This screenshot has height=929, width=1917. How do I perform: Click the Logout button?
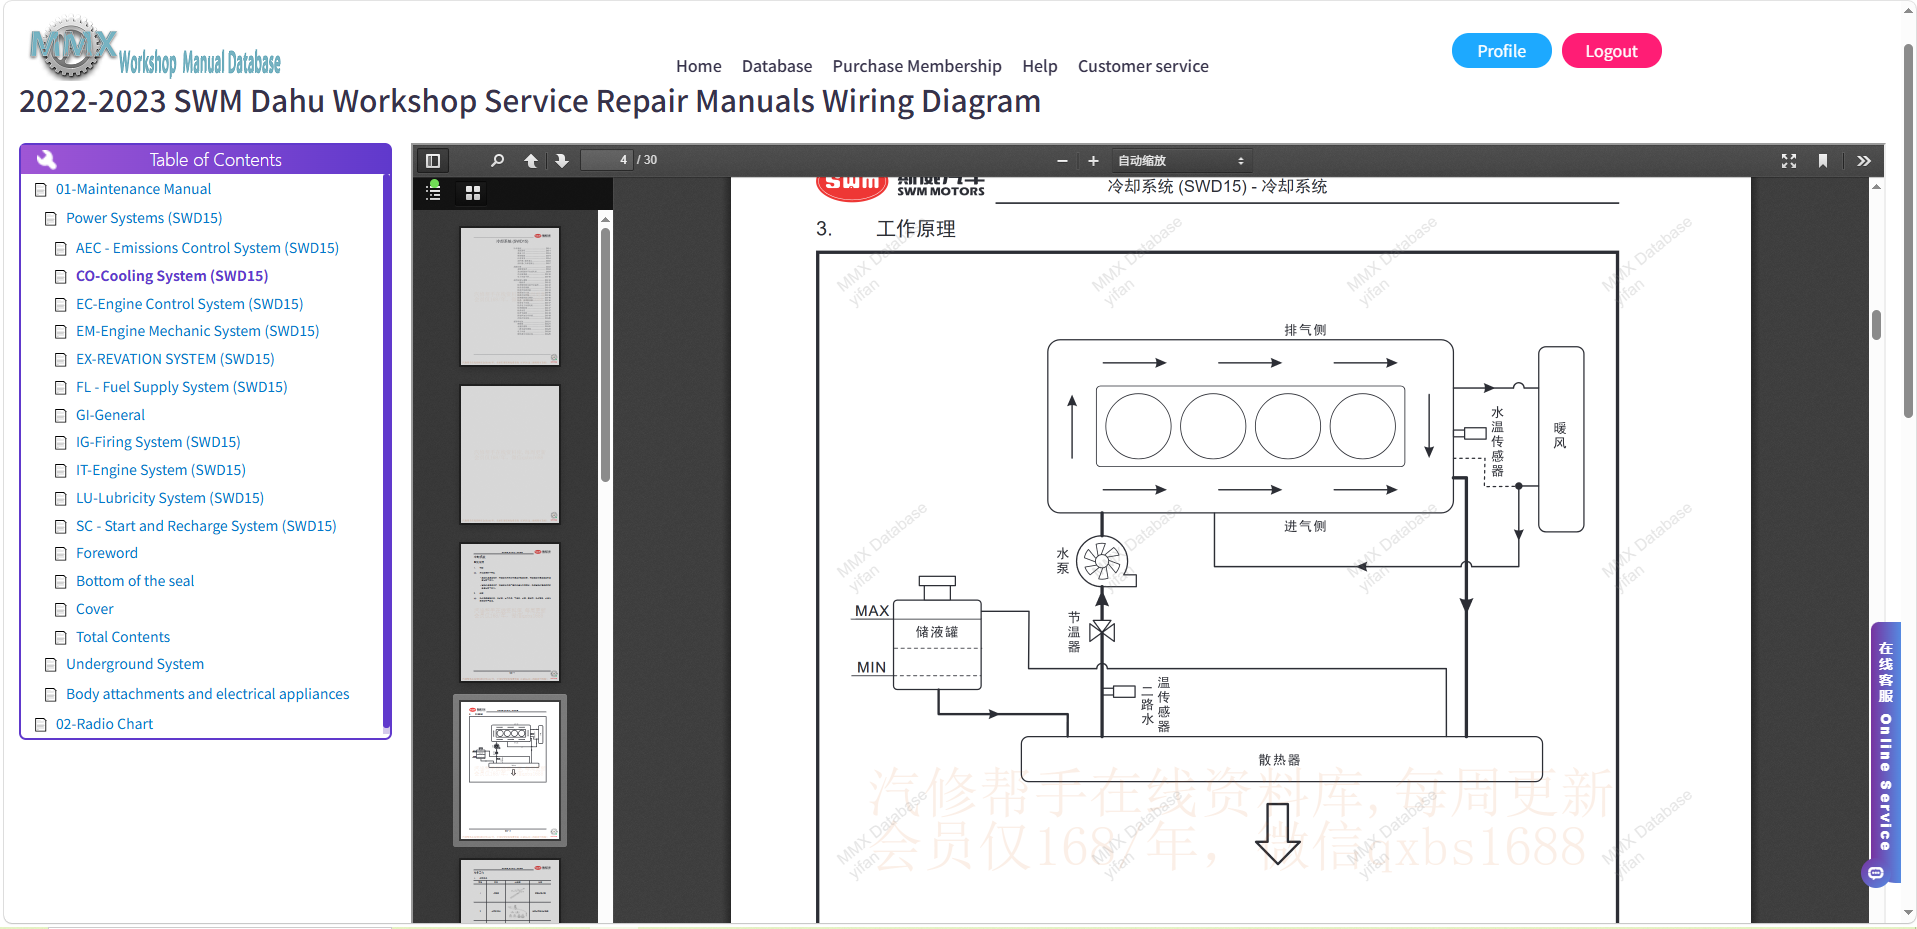pos(1610,51)
